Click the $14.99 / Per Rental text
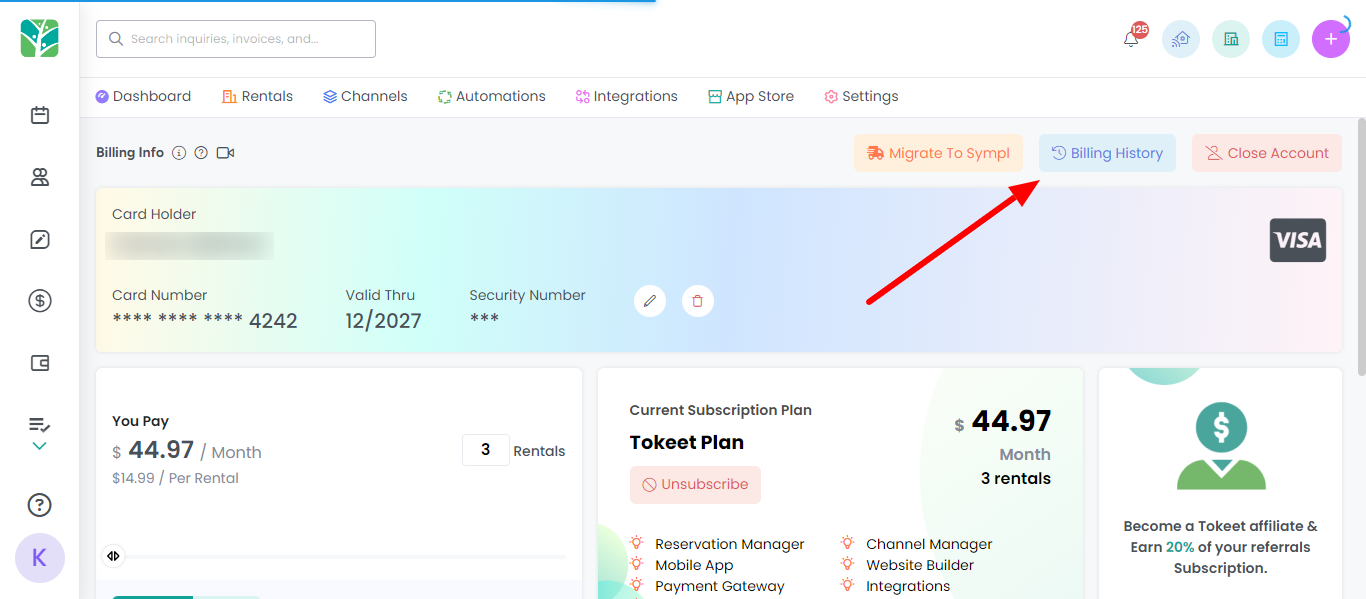 pyautogui.click(x=175, y=478)
